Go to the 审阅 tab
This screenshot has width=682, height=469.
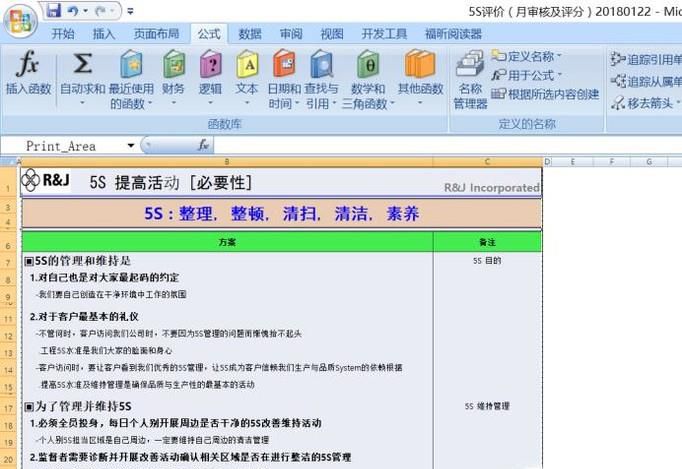291,34
